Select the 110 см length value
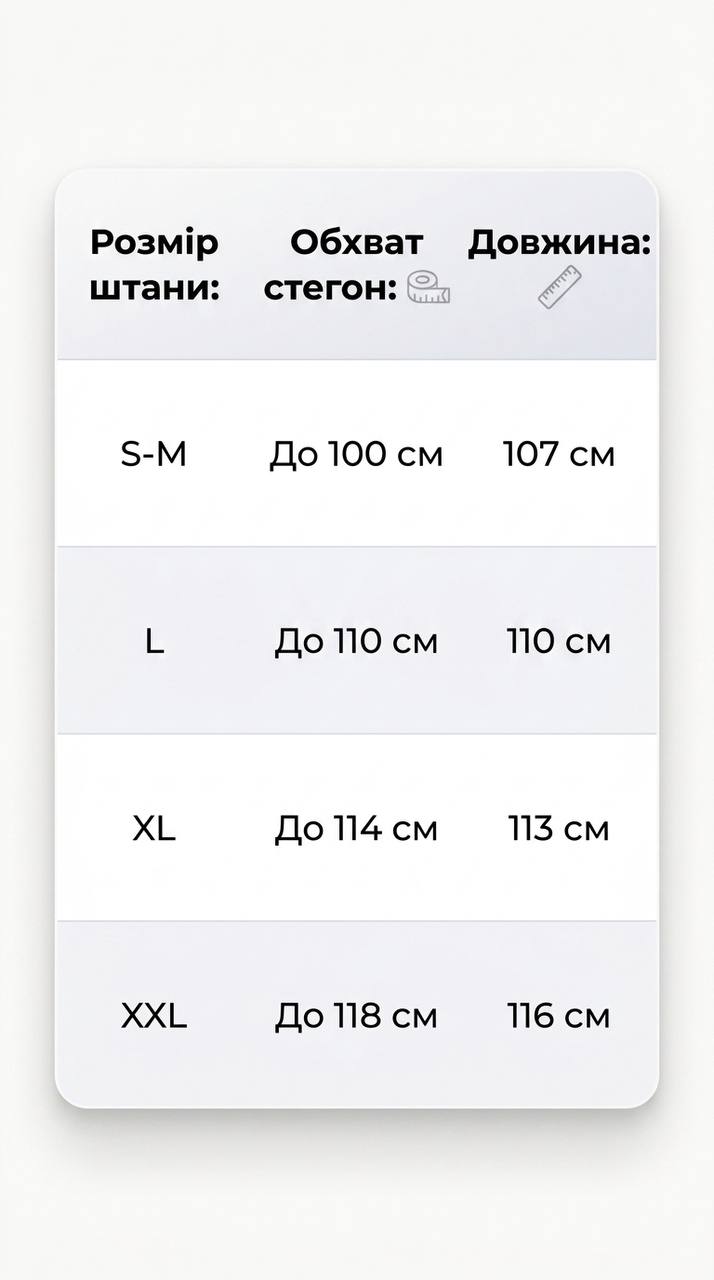Viewport: 714px width, 1280px height. [x=559, y=642]
